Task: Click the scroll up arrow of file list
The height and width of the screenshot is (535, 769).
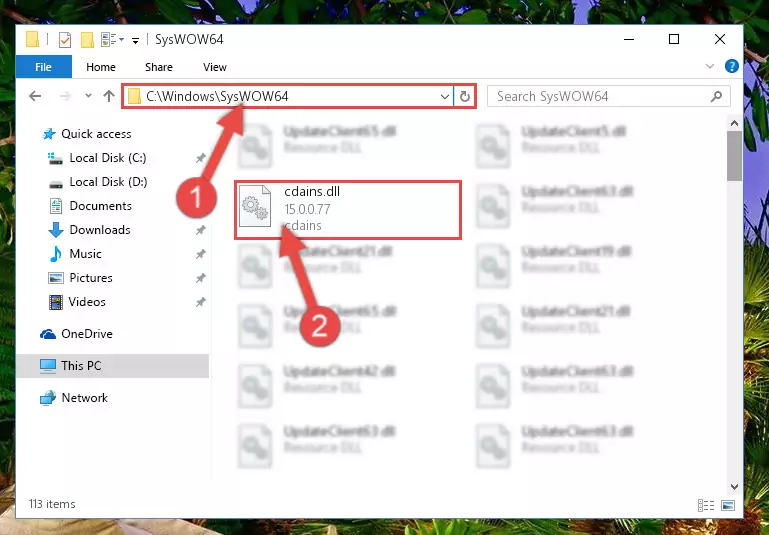Action: tap(734, 124)
